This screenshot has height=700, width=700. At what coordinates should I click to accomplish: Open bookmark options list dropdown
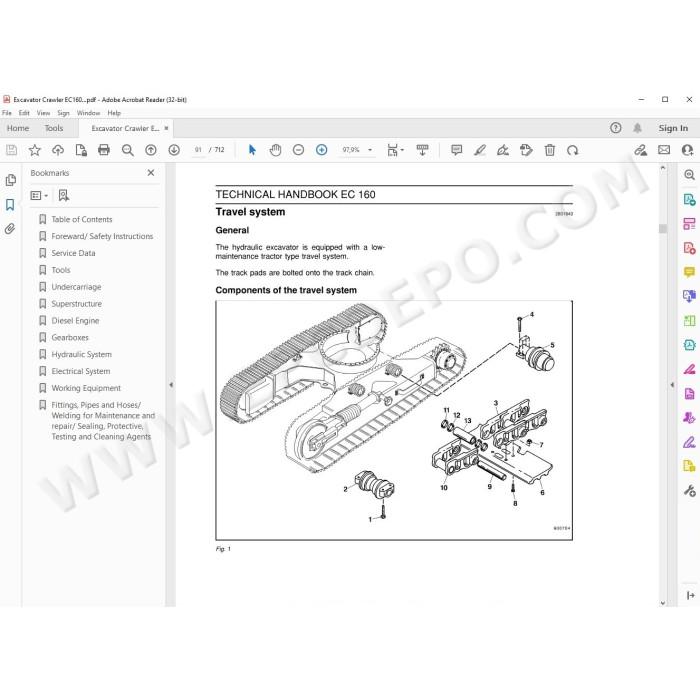click(39, 196)
